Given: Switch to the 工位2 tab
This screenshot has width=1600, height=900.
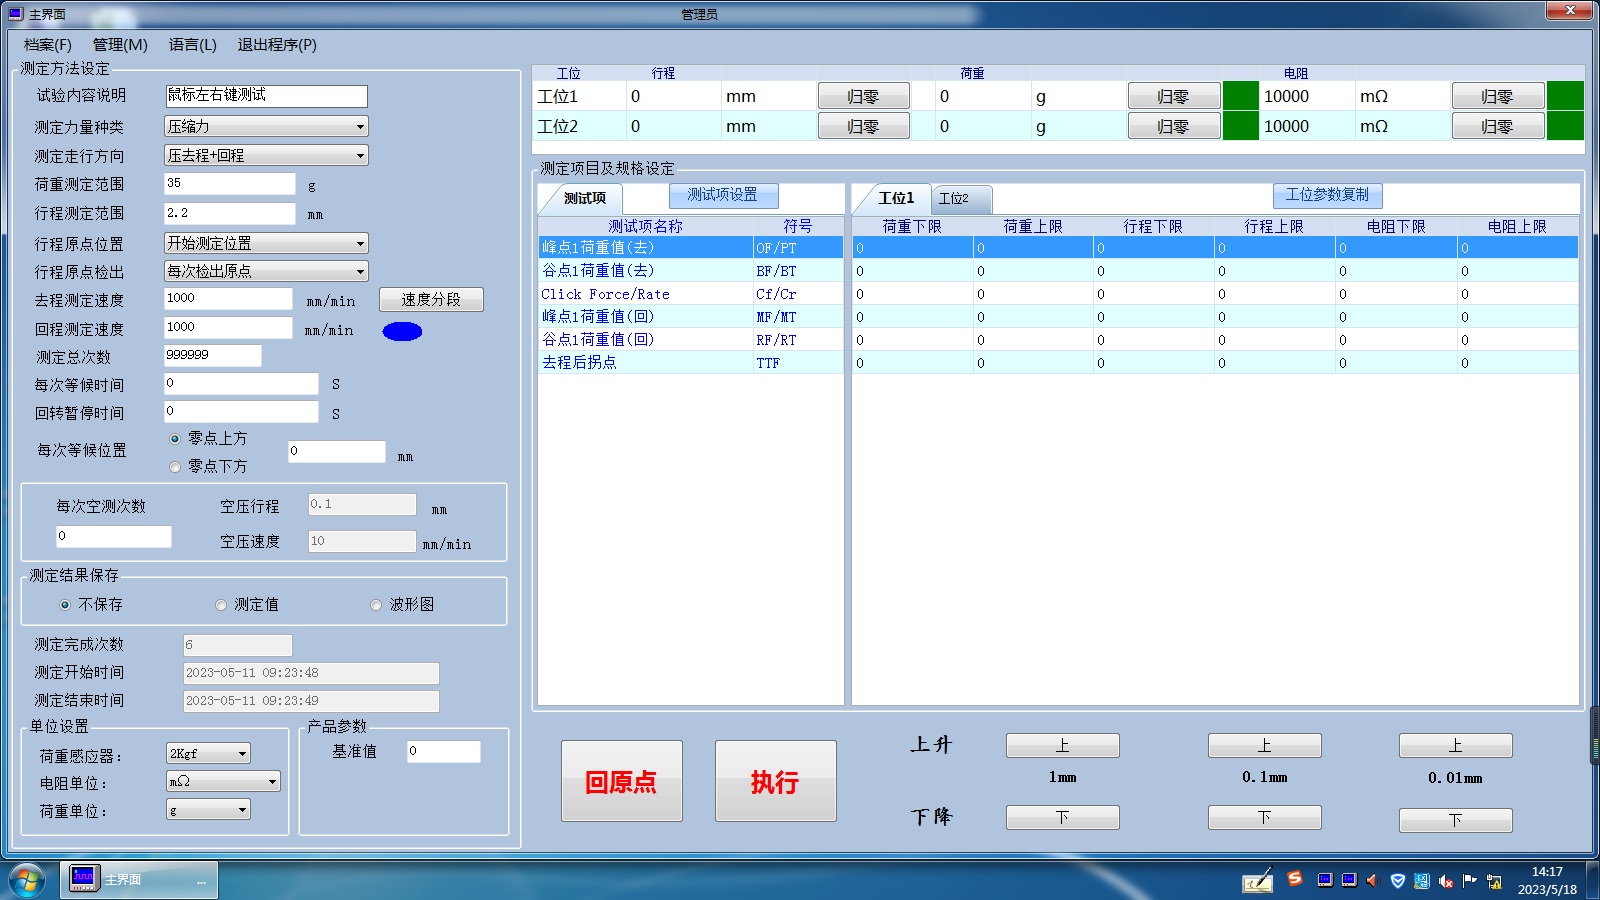Looking at the screenshot, I should click(954, 198).
